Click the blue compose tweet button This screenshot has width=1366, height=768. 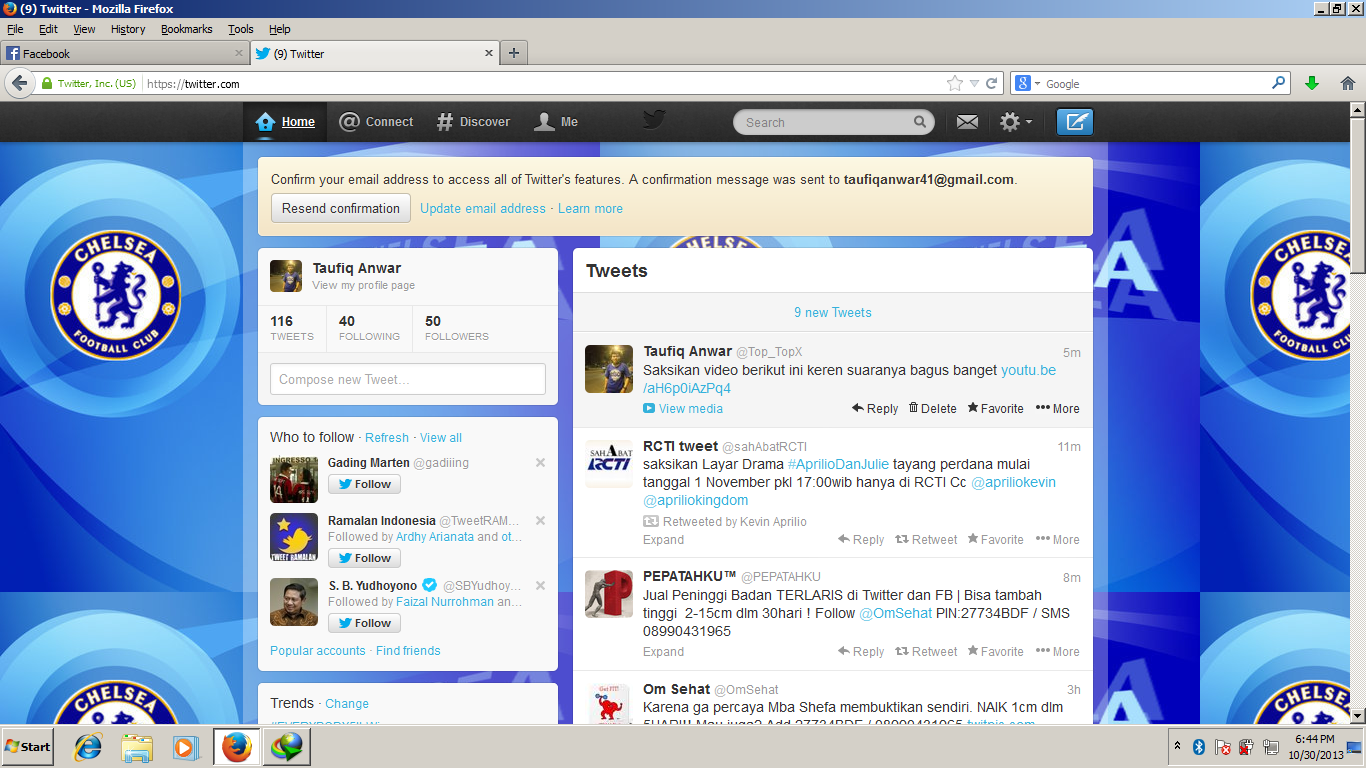click(x=1075, y=122)
